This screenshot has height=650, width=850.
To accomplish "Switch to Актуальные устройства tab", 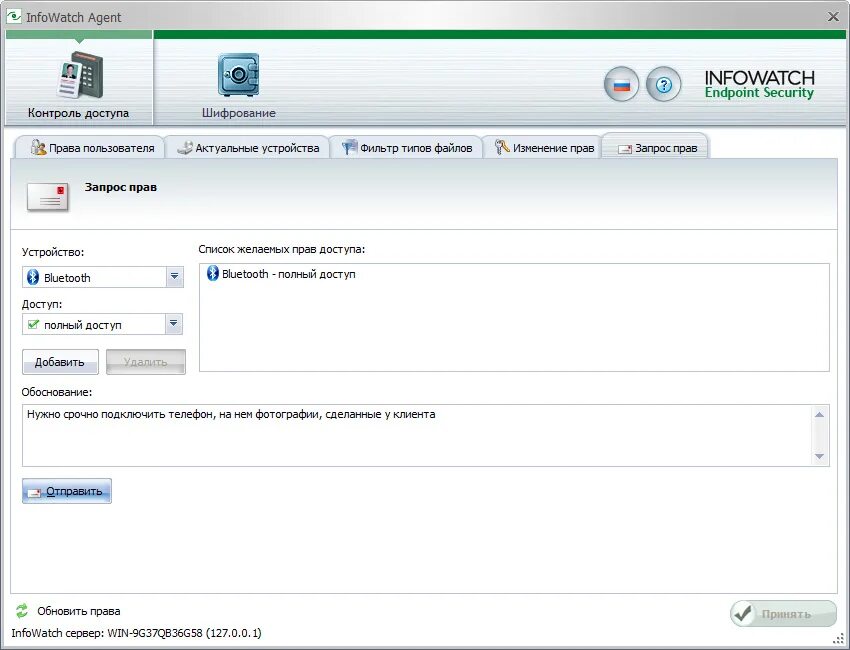I will (247, 147).
